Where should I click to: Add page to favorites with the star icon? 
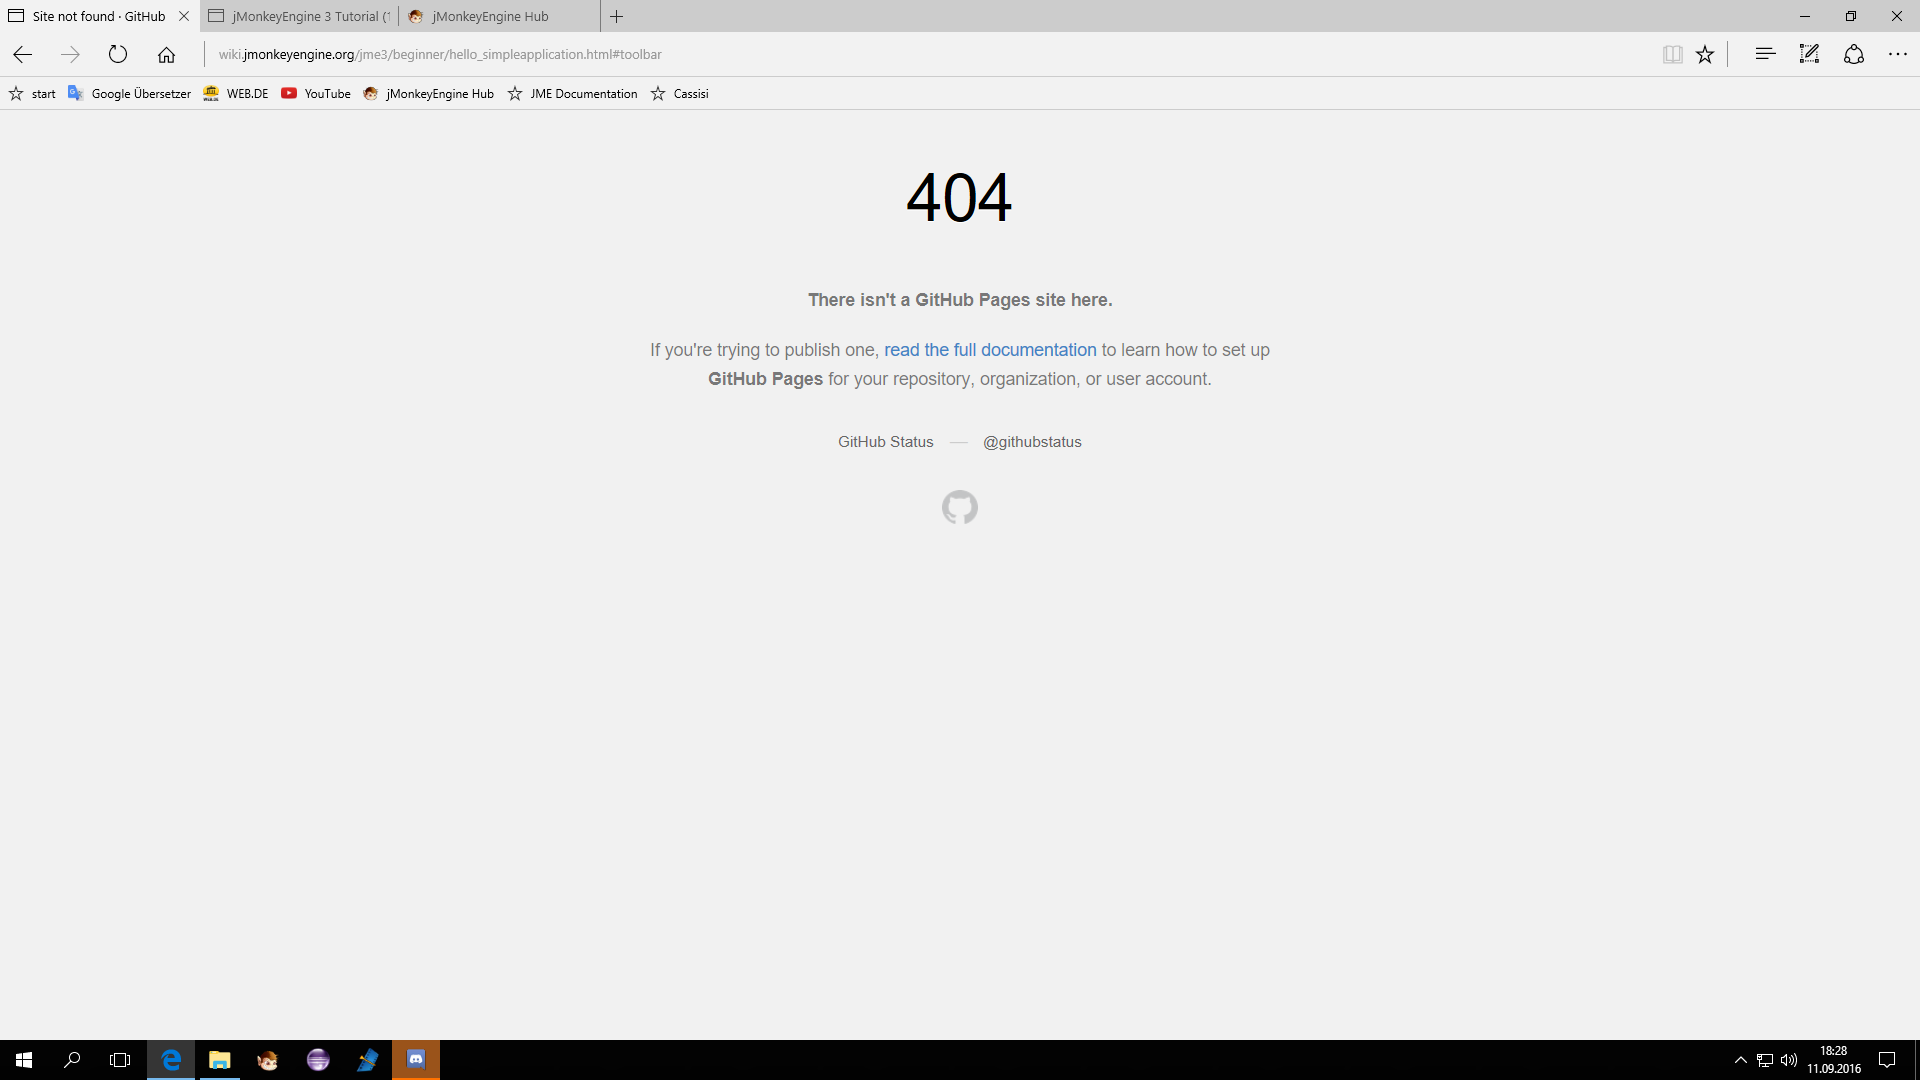click(1705, 54)
